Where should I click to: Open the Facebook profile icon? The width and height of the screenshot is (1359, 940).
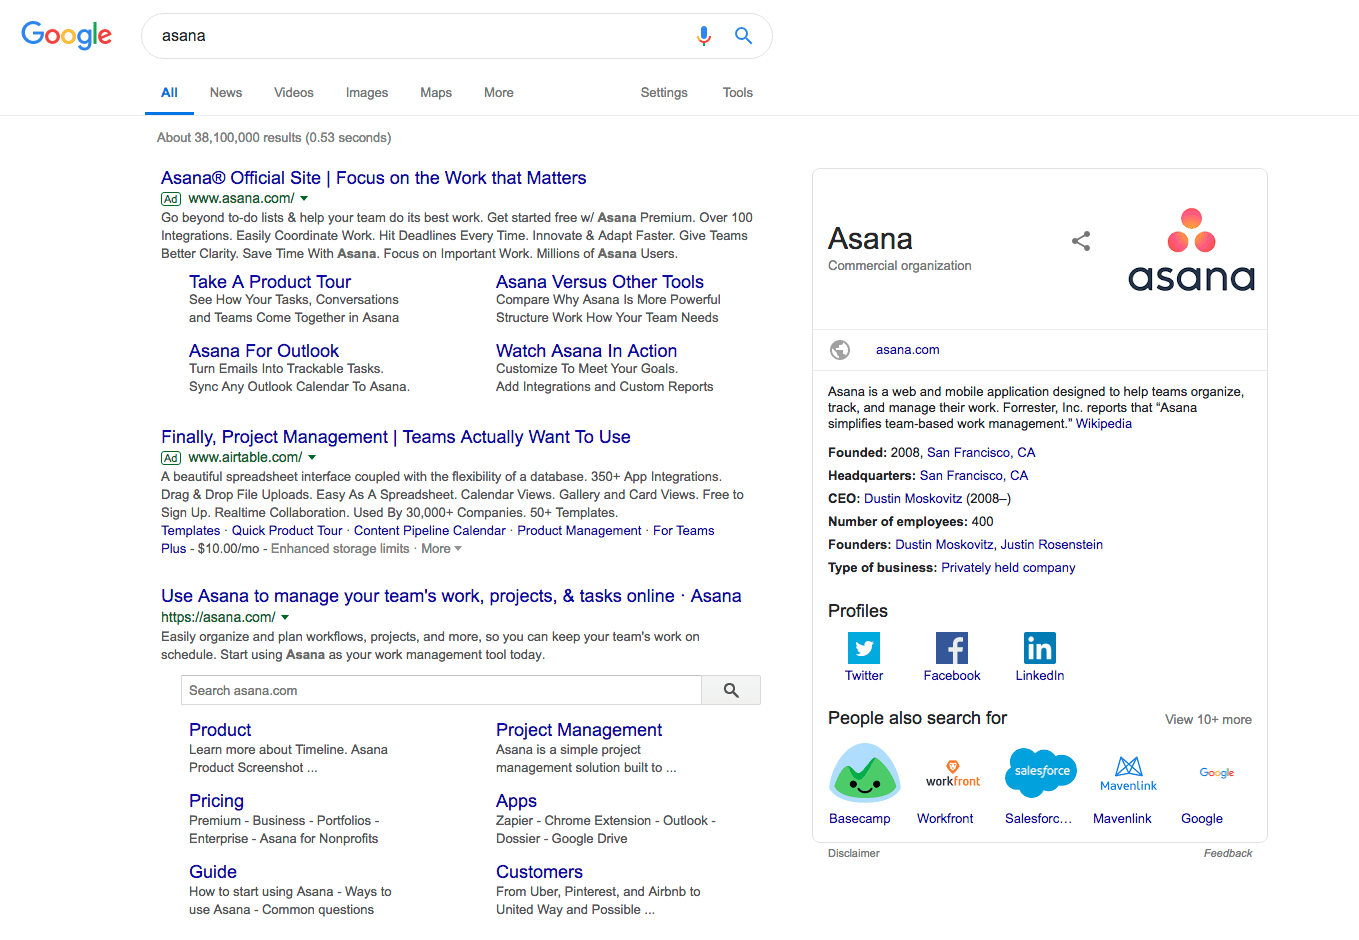pyautogui.click(x=952, y=648)
